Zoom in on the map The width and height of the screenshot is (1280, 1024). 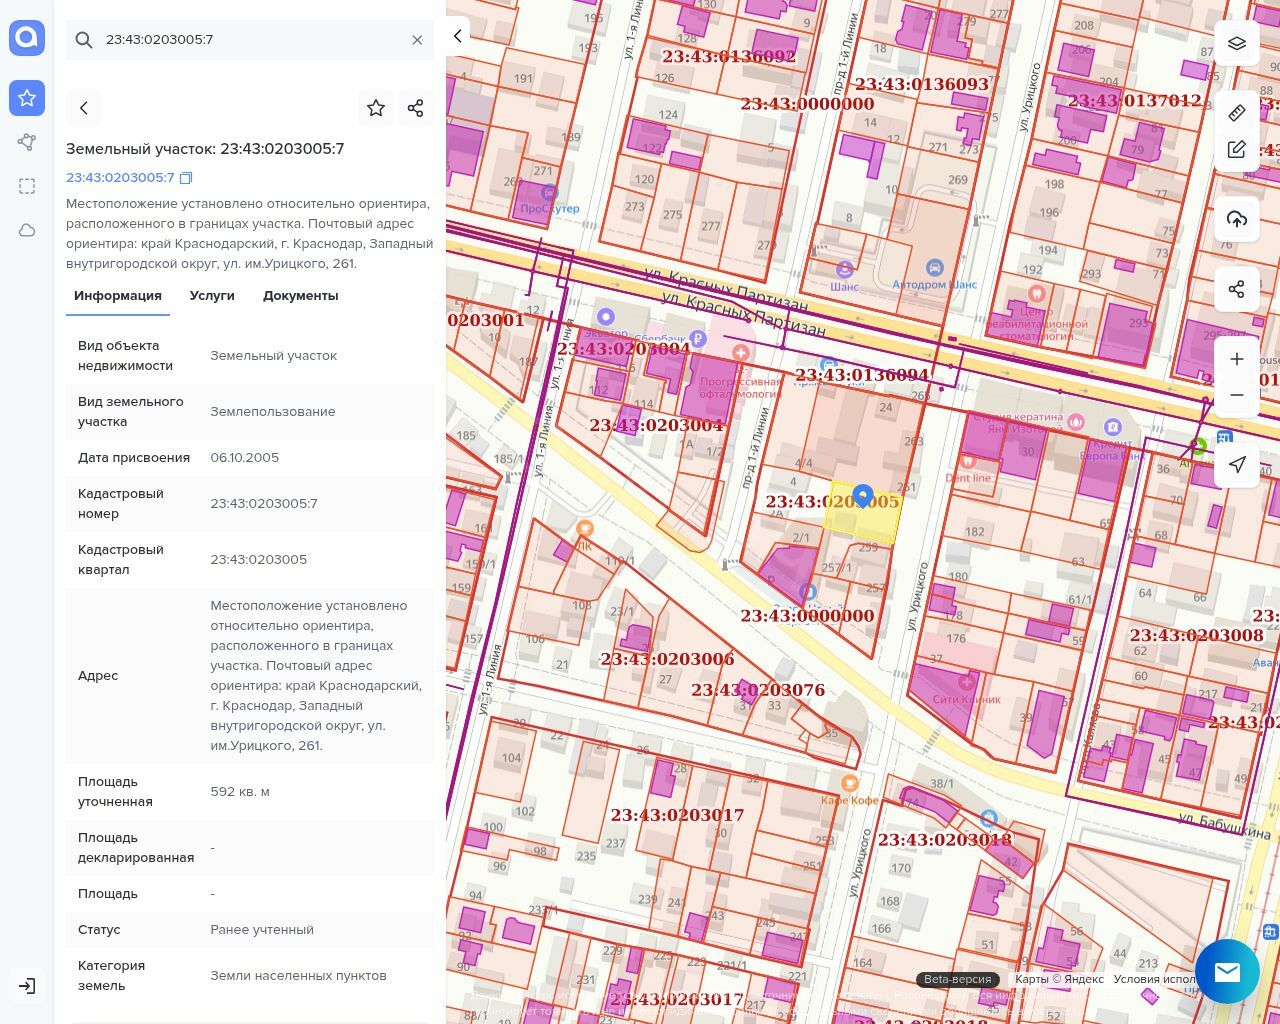1237,359
